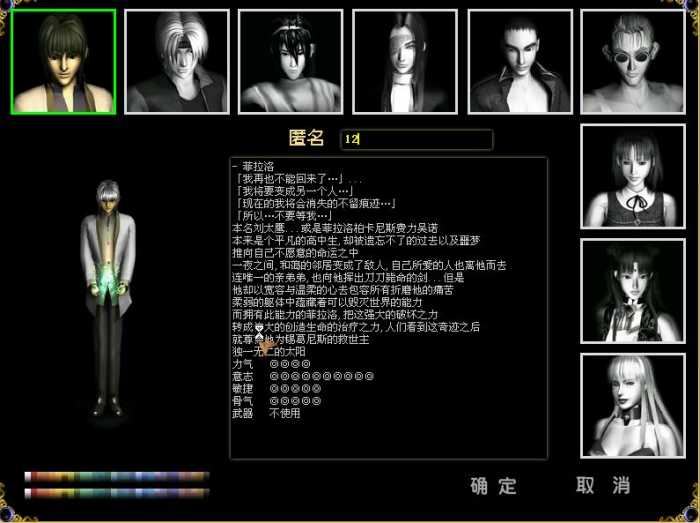Choose the dark-haired girl in vest portrait
Screen dimensions: 700x523
[633, 291]
